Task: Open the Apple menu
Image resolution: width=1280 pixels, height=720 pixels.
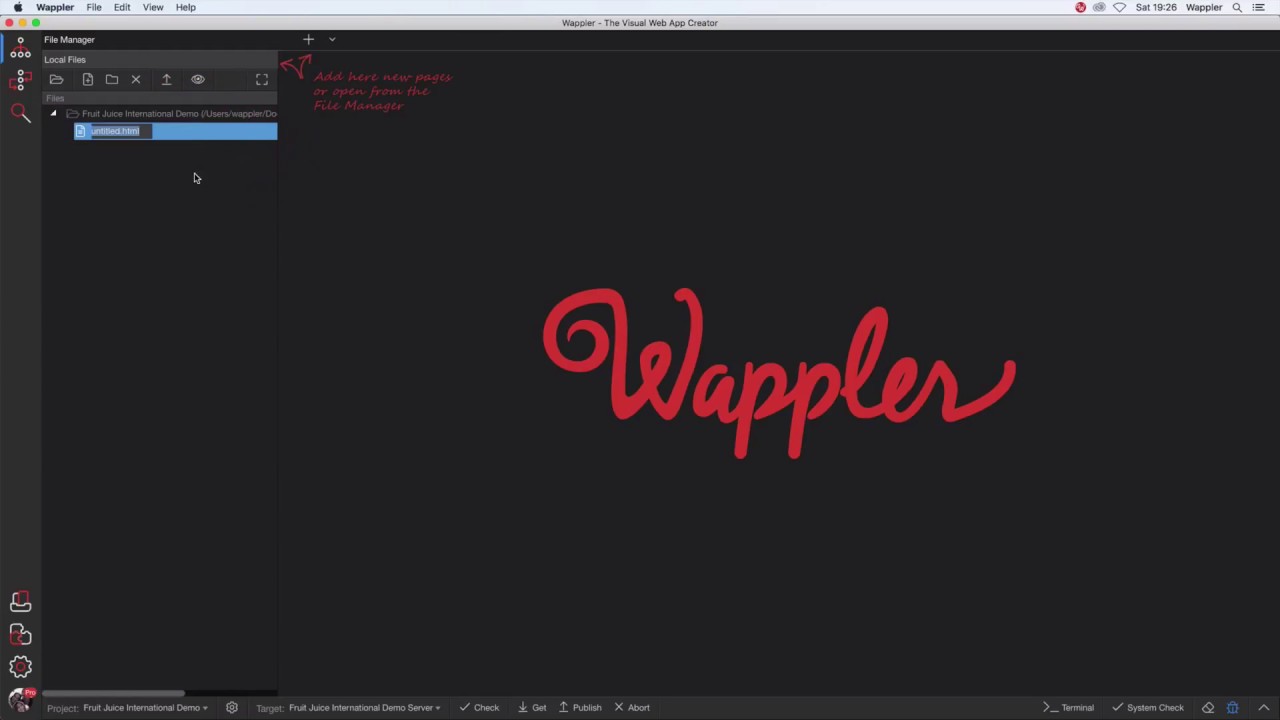Action: [x=18, y=7]
